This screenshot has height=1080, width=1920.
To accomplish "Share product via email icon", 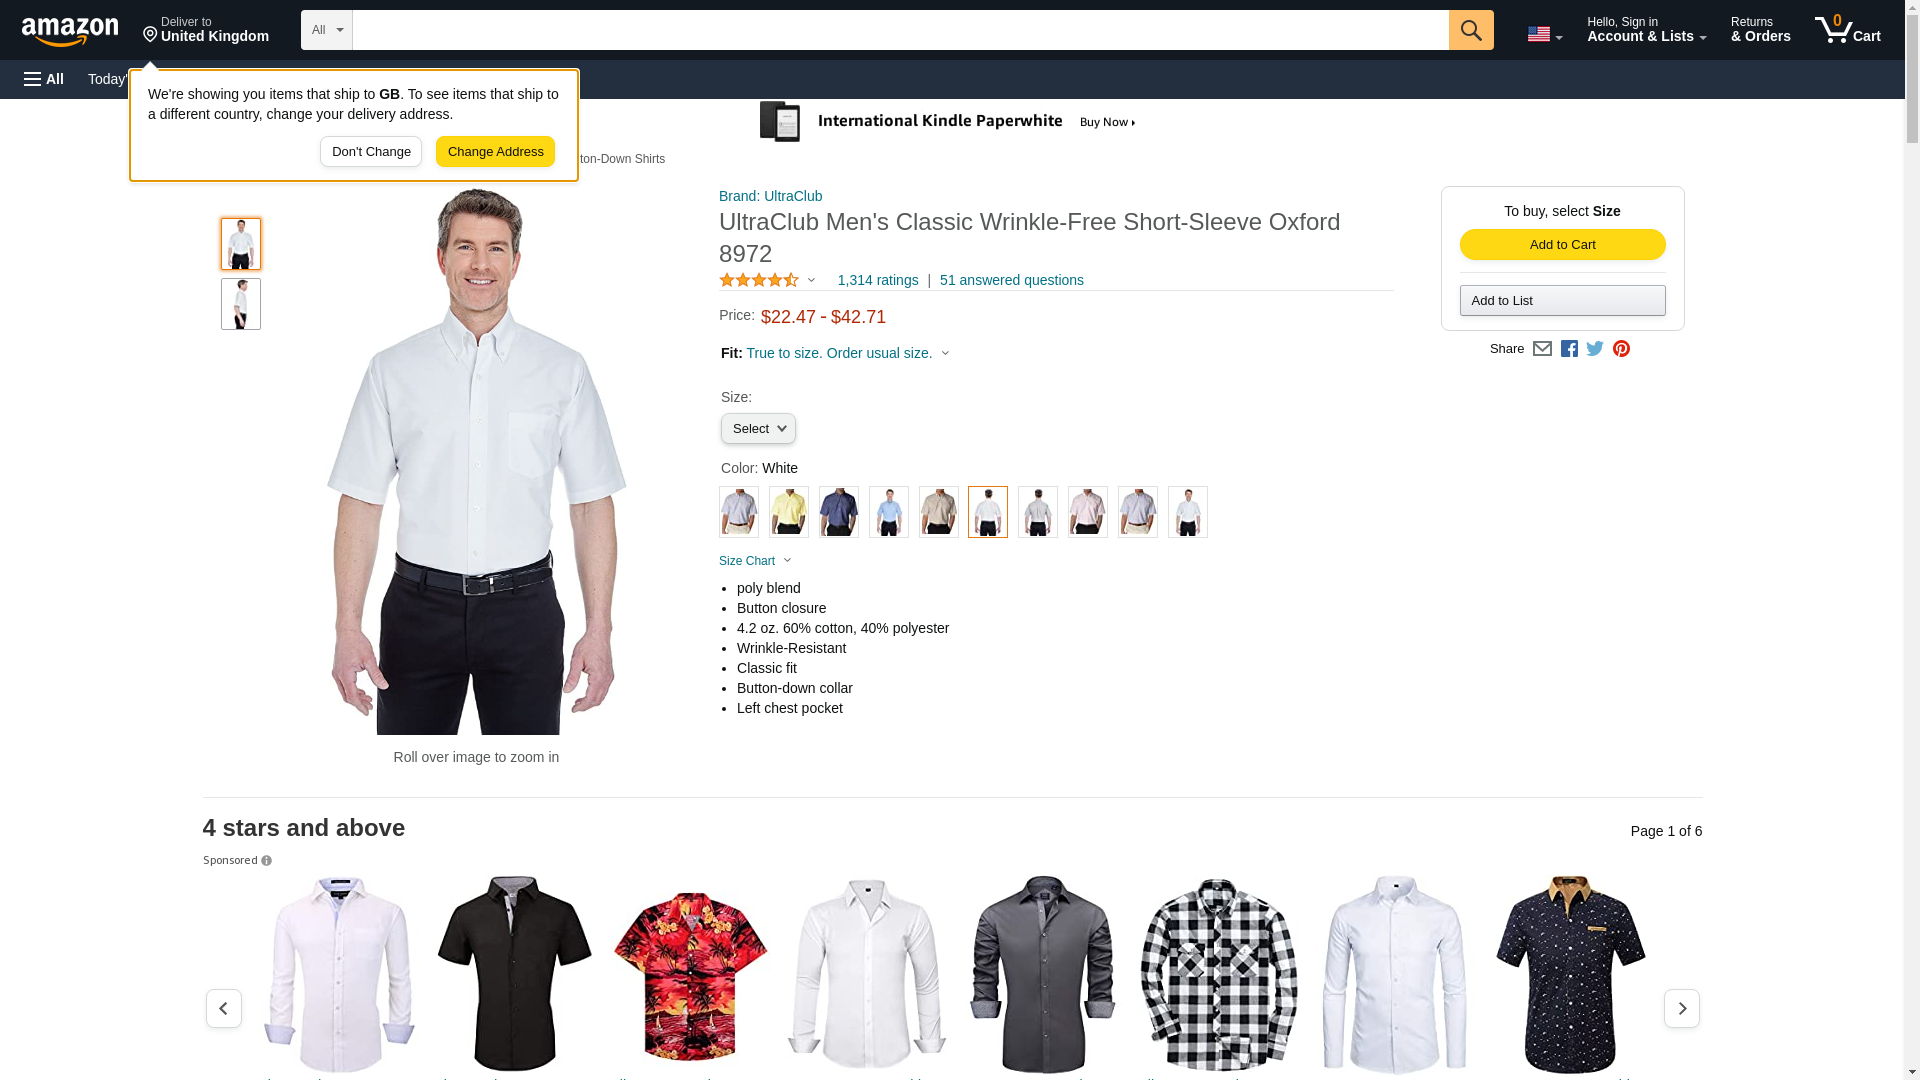I will (x=1542, y=349).
